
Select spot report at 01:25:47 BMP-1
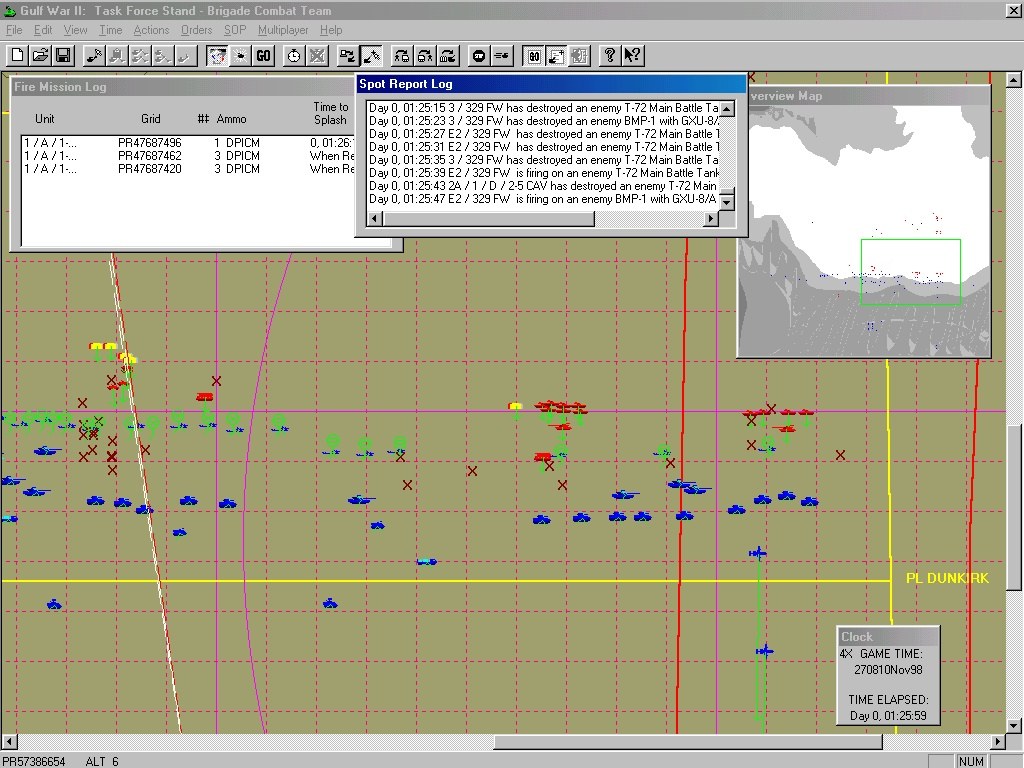(x=543, y=199)
